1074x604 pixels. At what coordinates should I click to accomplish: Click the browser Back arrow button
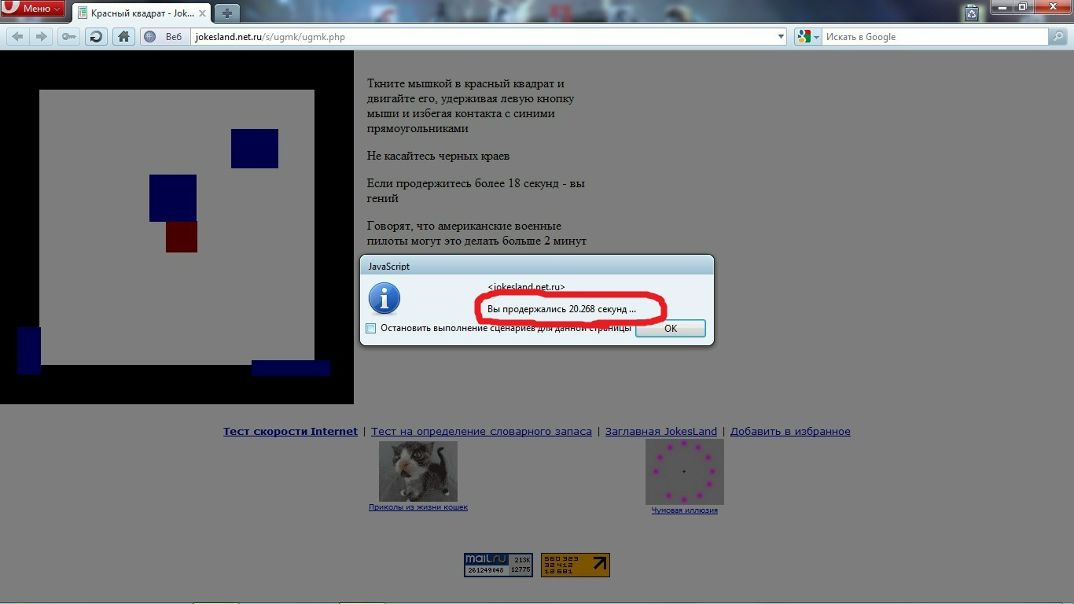click(x=17, y=37)
